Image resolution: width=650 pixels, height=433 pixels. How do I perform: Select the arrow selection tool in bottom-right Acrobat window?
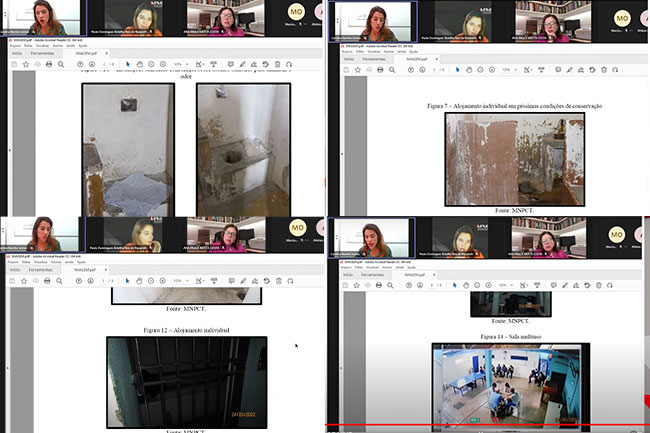pos(455,285)
